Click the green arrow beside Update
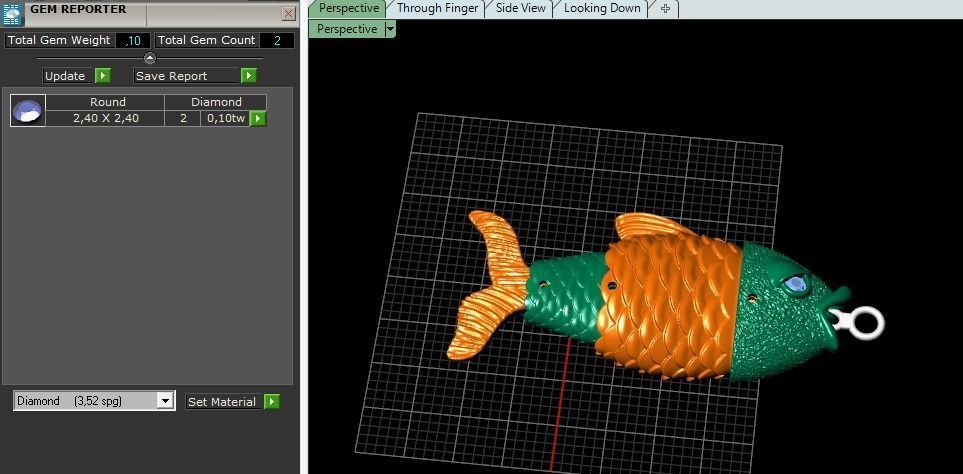963x474 pixels. [103, 76]
